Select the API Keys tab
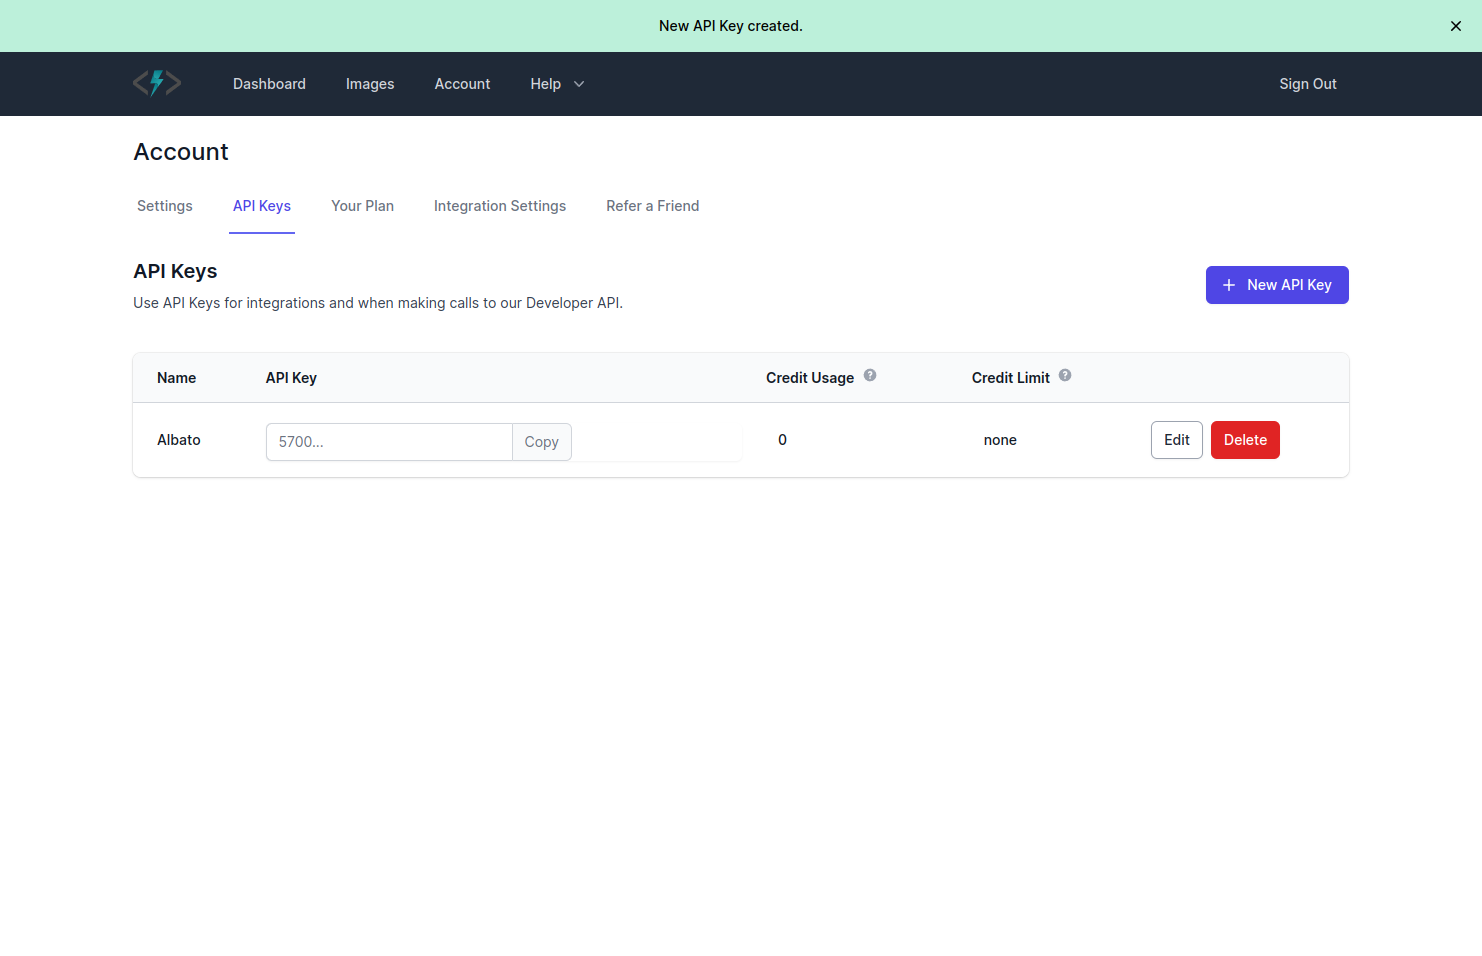Viewport: 1482px width, 956px height. 262,206
